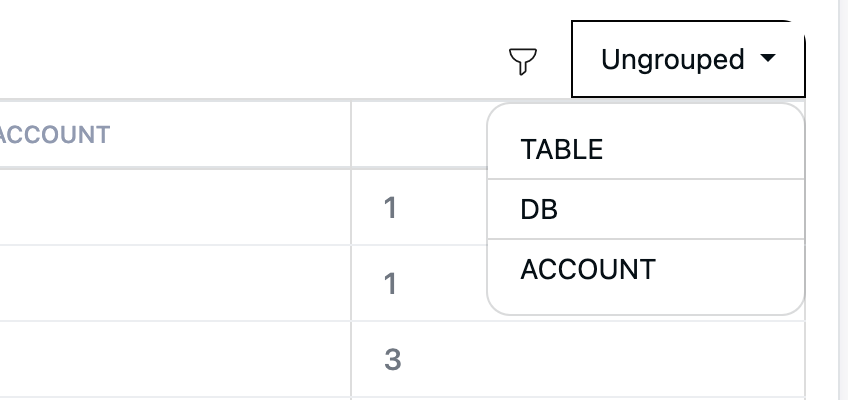This screenshot has height=400, width=848.
Task: Select ACCOUNT option in the dropdown list
Action: 646,269
